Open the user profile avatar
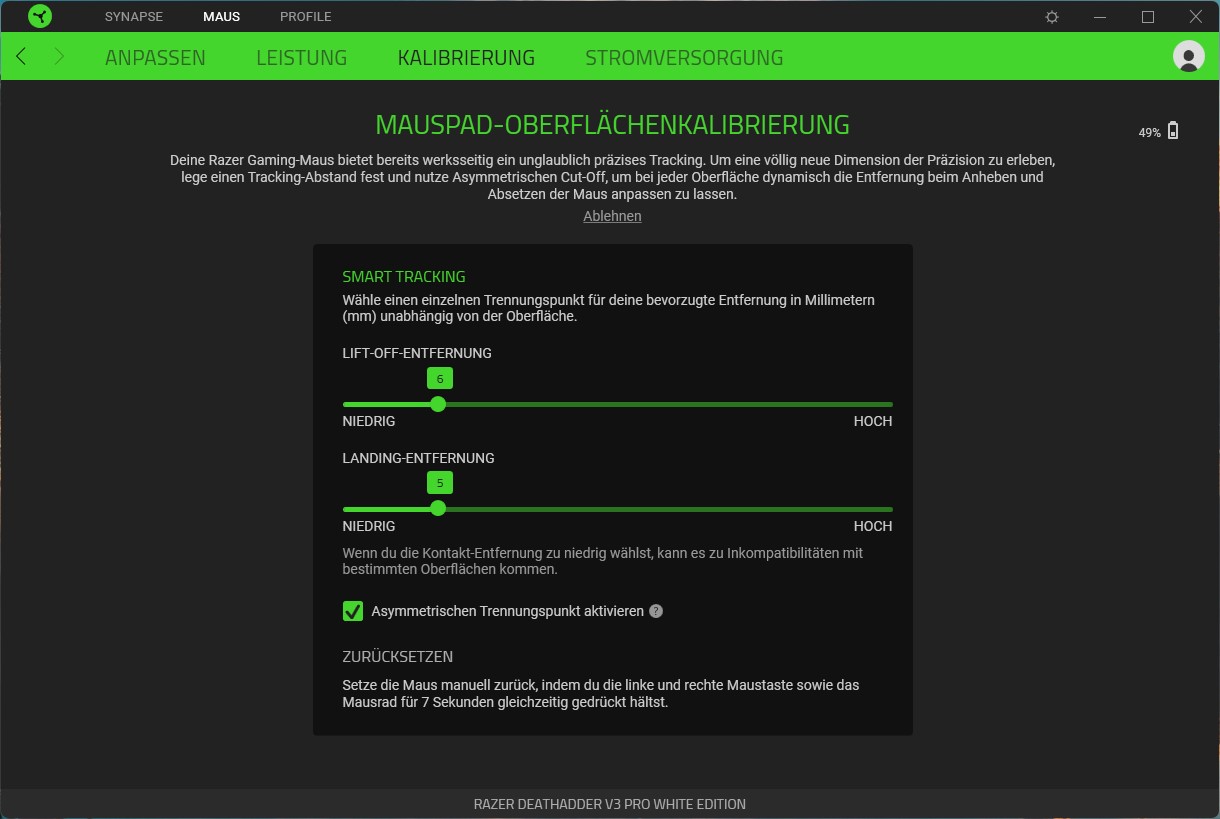 coord(1189,56)
